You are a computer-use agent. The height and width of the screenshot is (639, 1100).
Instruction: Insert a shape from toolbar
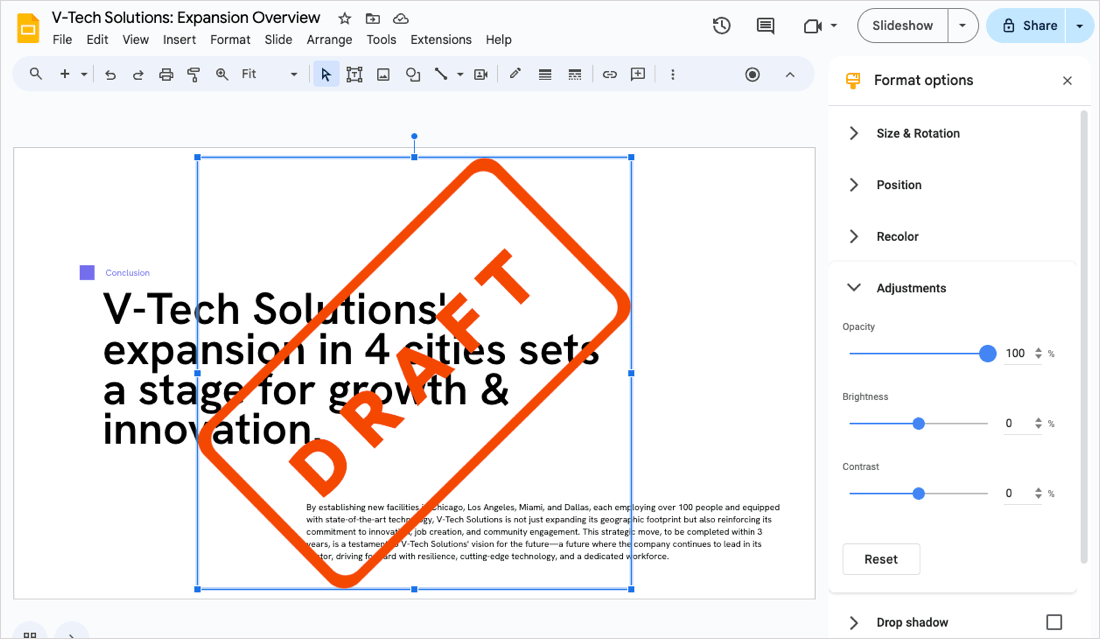tap(412, 74)
